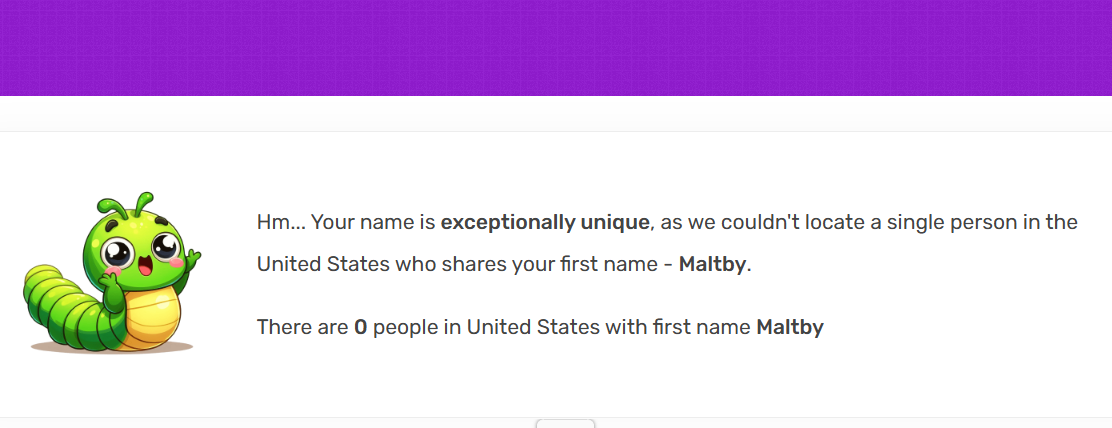Click the partially visible tab at bottom
Screen dimensions: 1112x428
tap(565, 423)
